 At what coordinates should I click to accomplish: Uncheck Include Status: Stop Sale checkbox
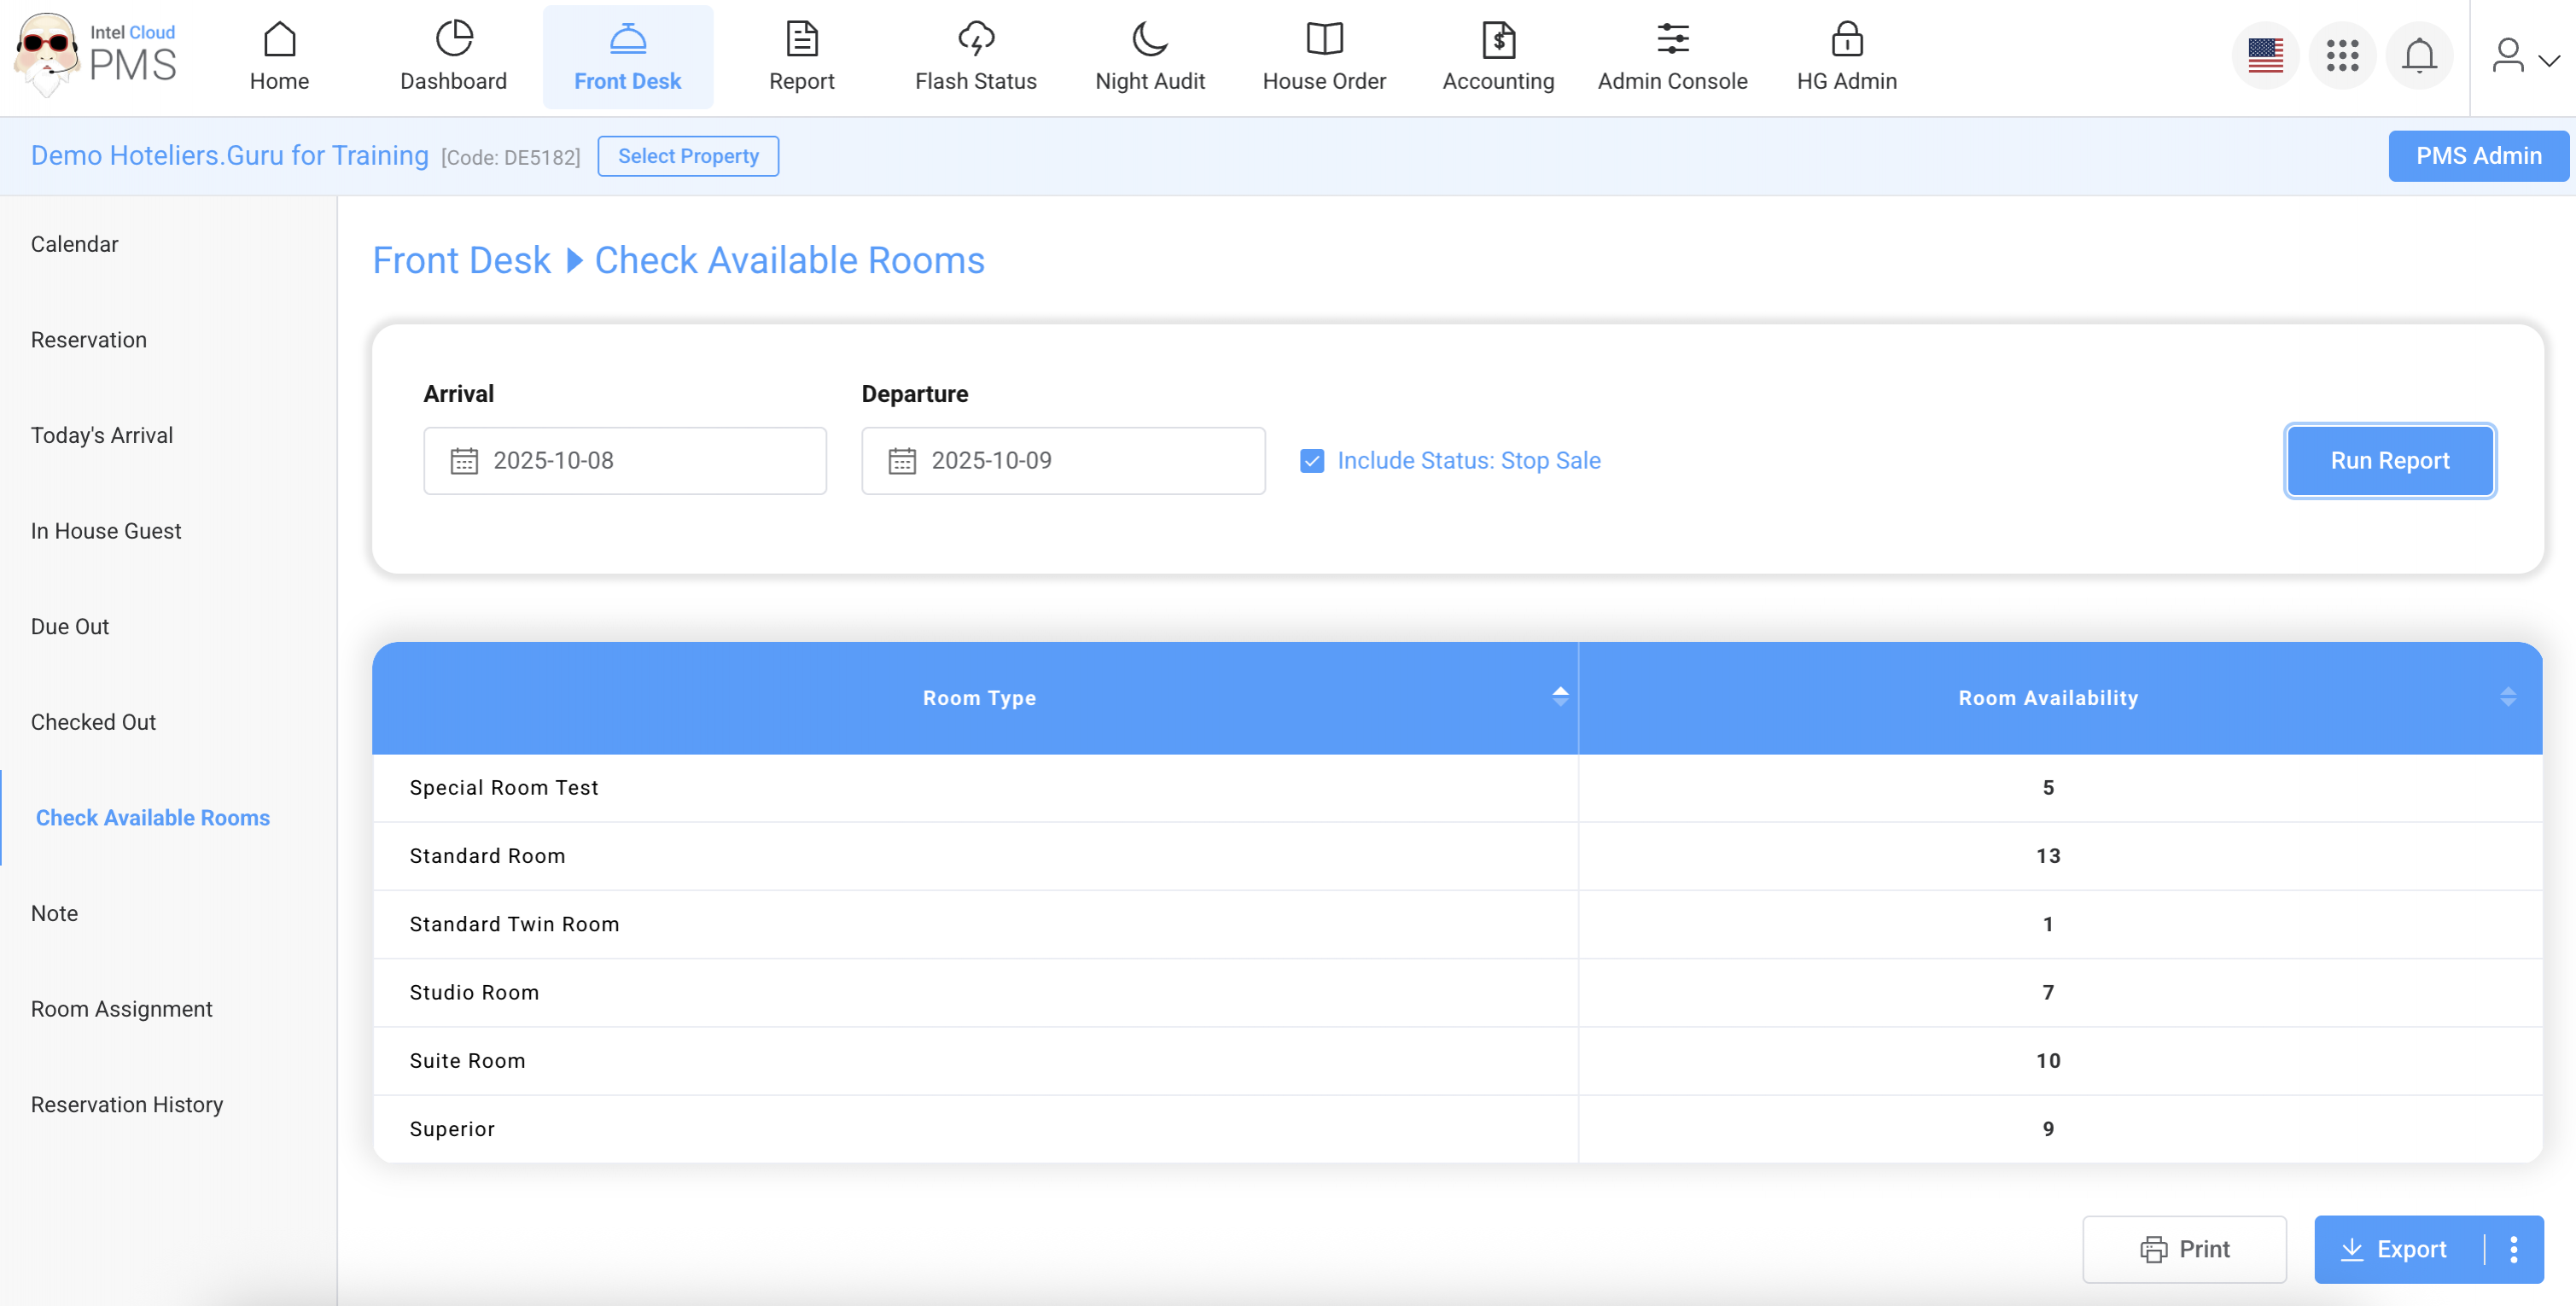(x=1311, y=461)
